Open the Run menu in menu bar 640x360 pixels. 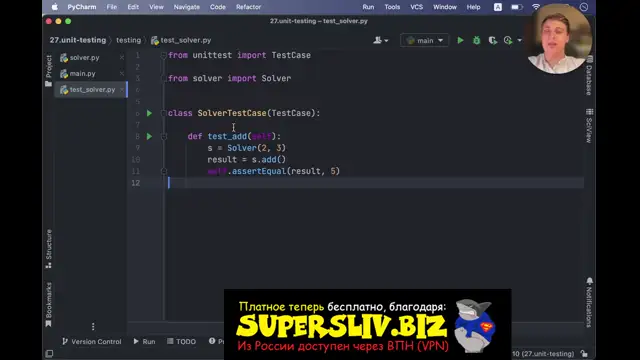(368, 7)
